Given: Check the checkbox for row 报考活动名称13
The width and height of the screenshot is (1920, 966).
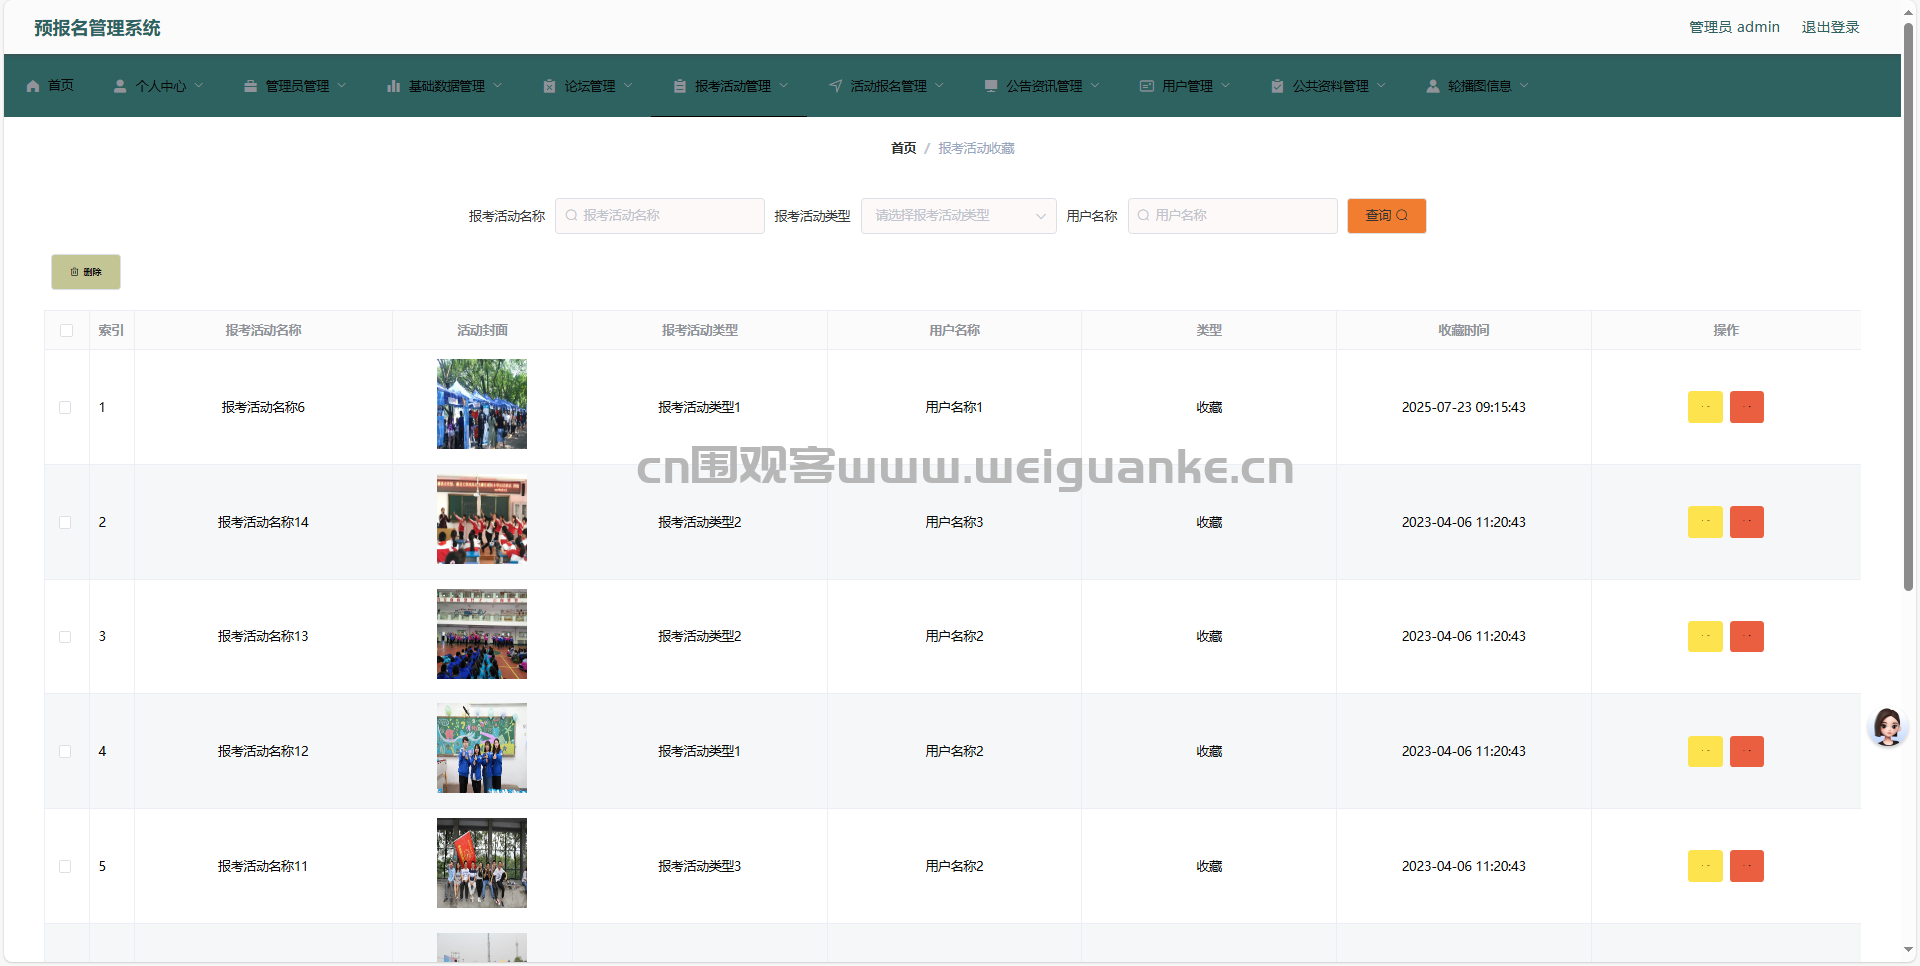Looking at the screenshot, I should pos(66,636).
